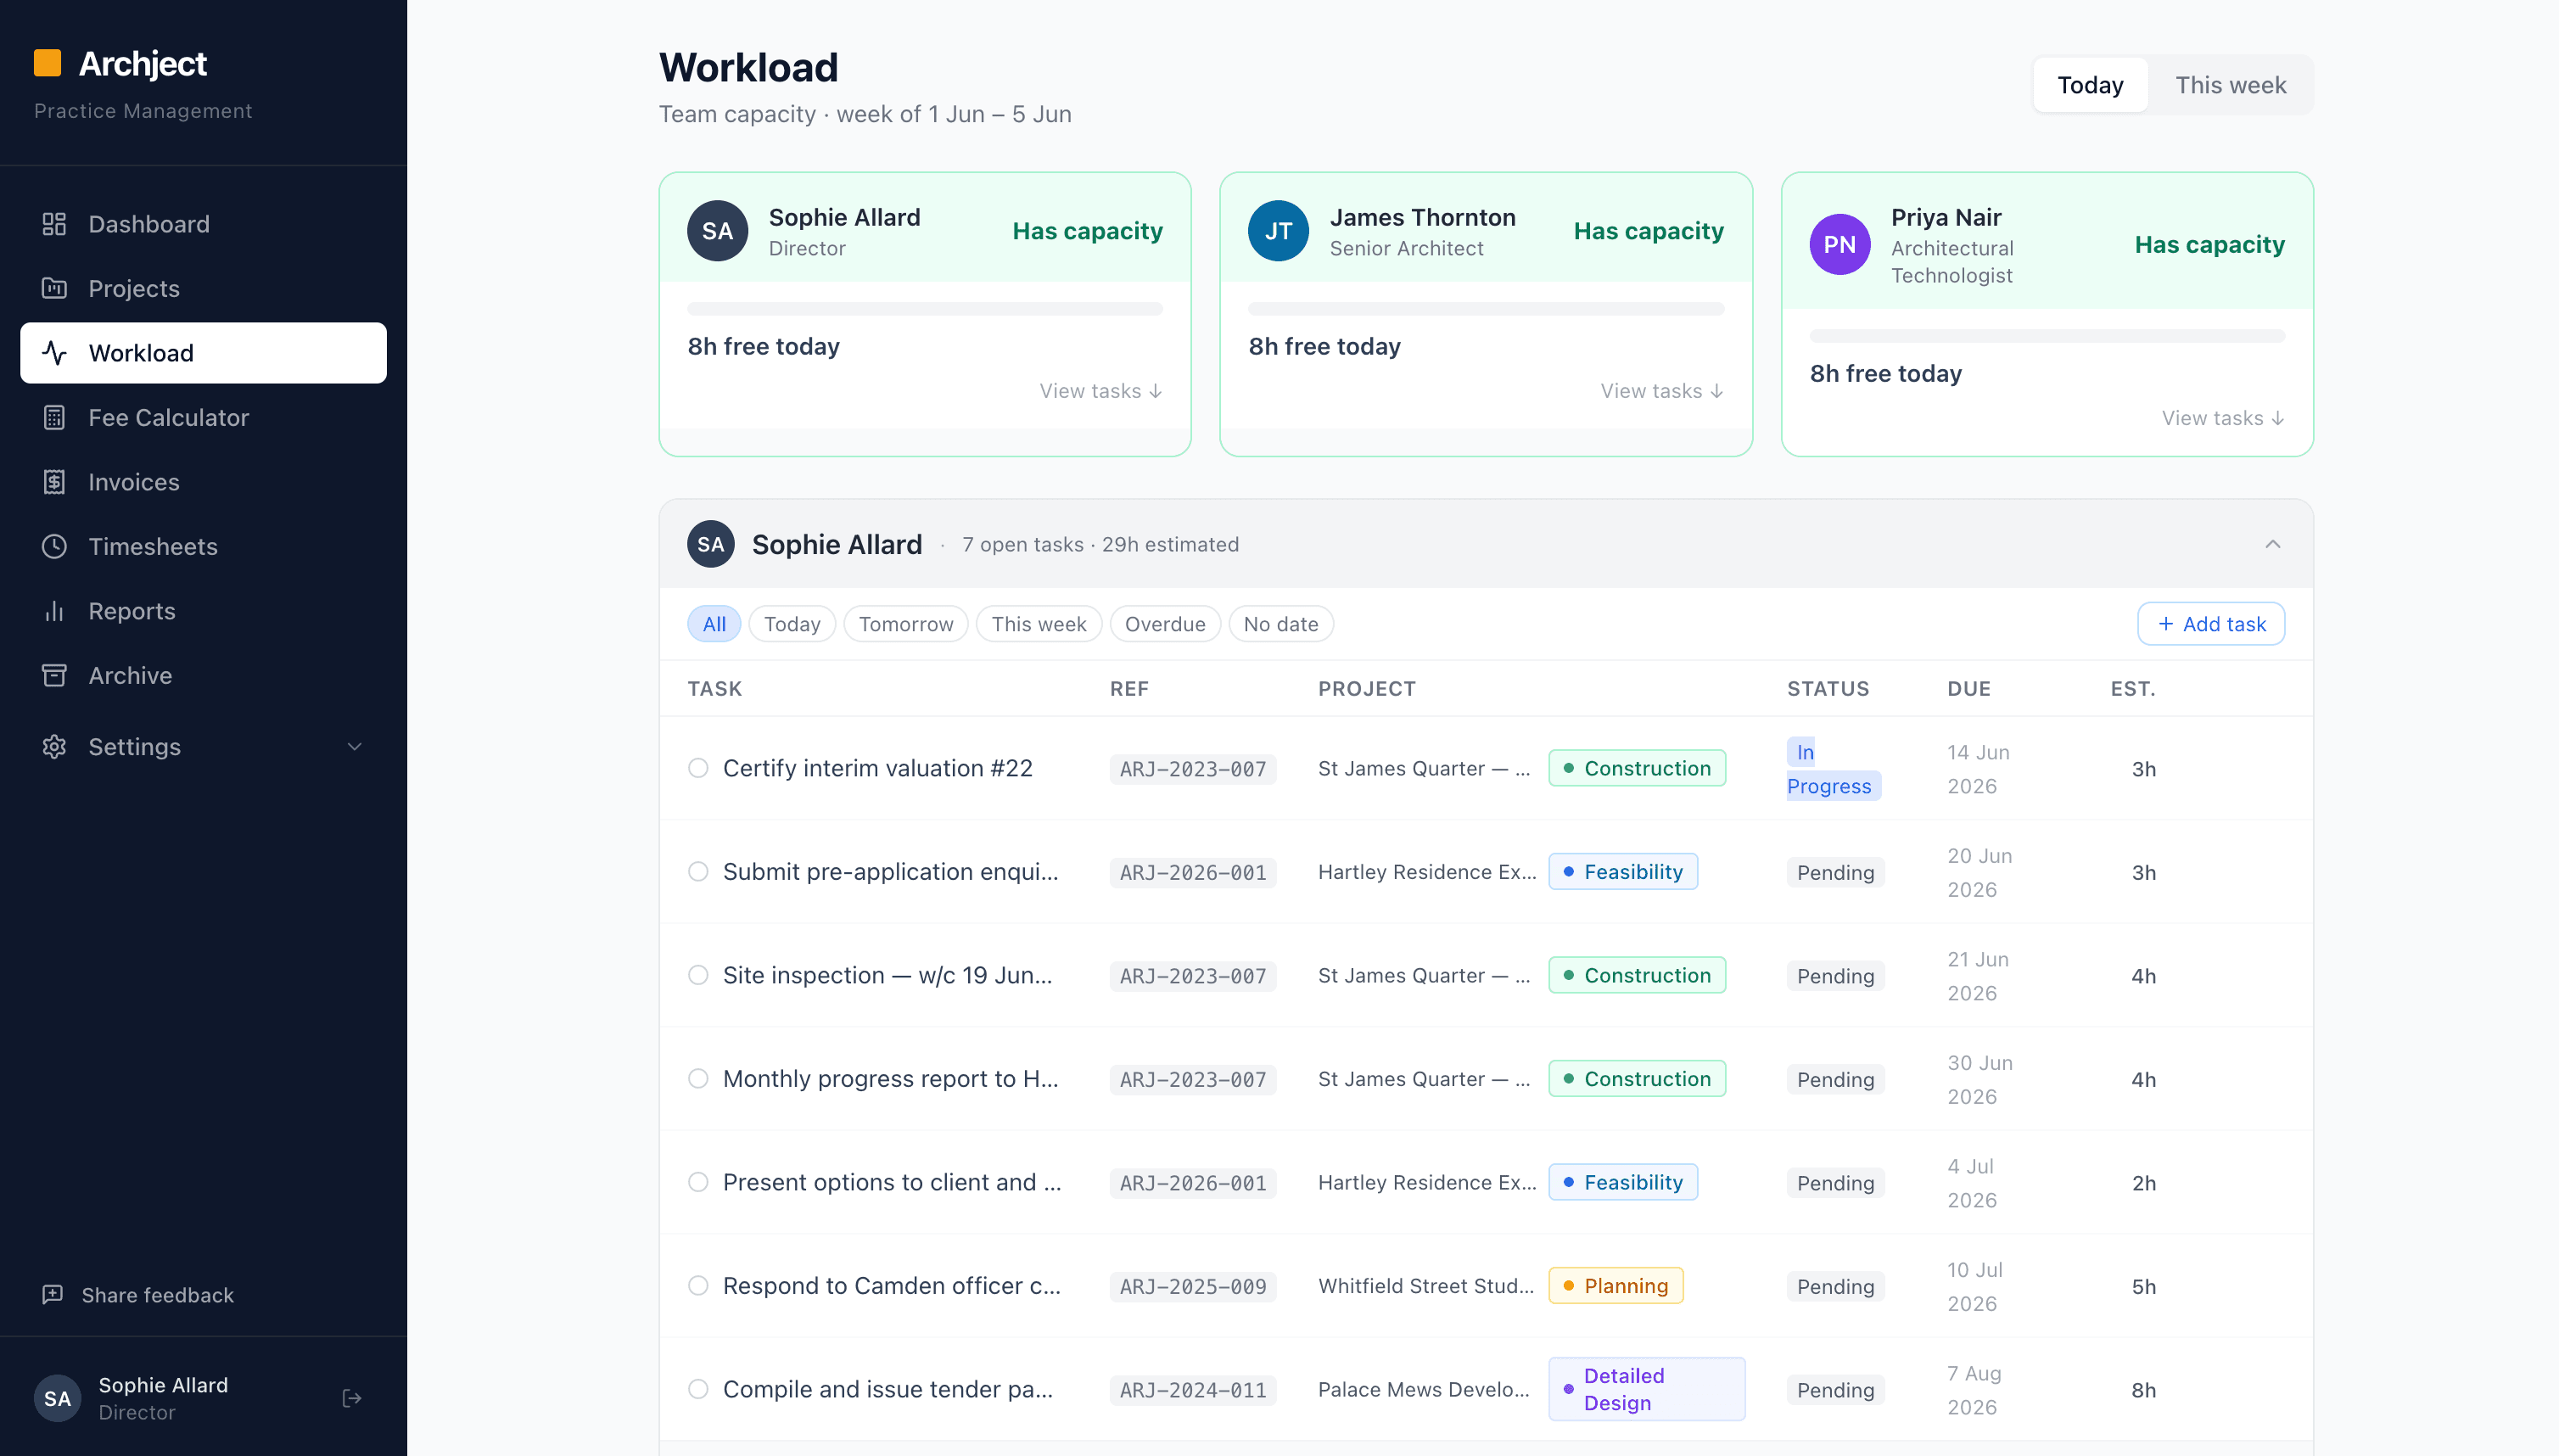Click the ARJ-2024-011 reference code

[1192, 1390]
